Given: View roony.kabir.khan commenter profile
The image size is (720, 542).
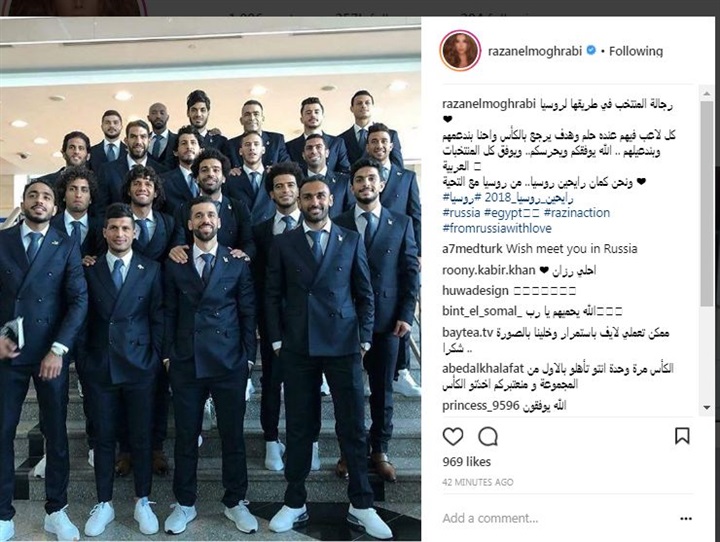Looking at the screenshot, I should [489, 271].
